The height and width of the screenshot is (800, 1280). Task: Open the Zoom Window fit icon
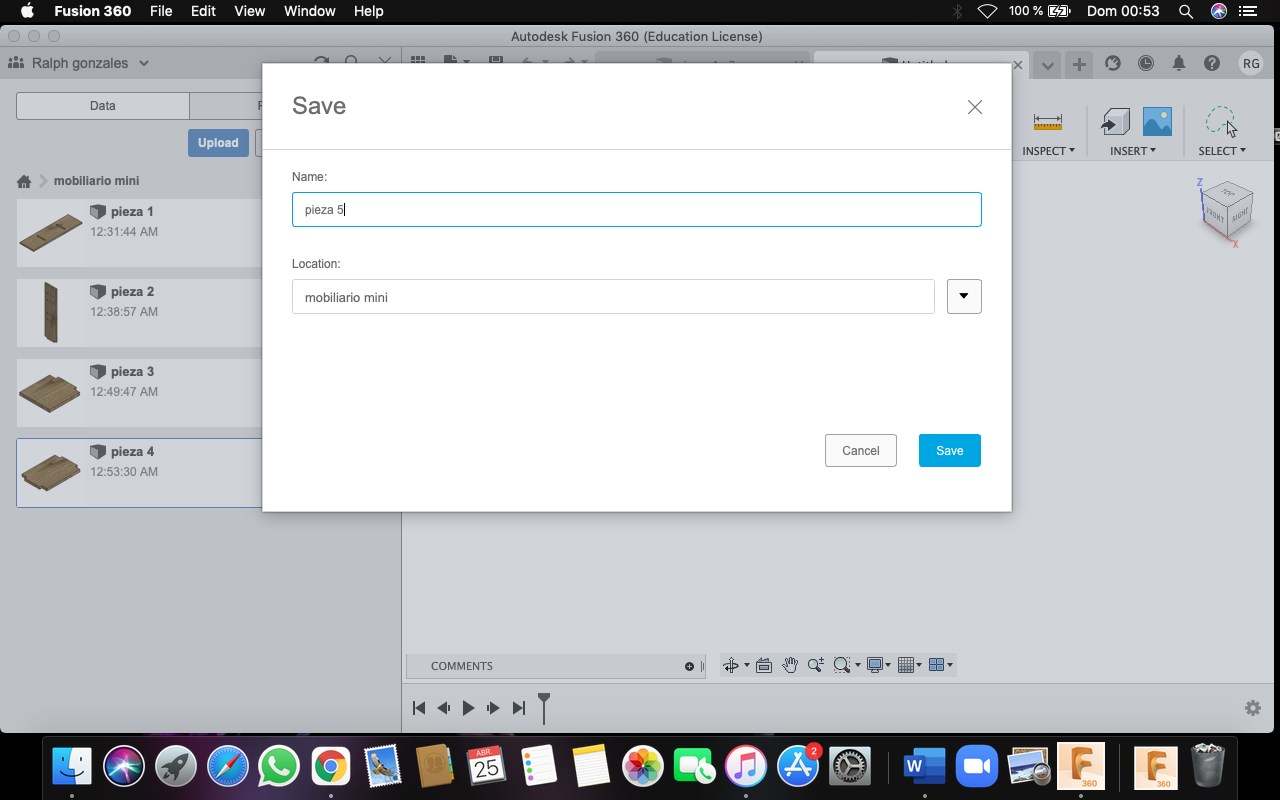(x=842, y=665)
